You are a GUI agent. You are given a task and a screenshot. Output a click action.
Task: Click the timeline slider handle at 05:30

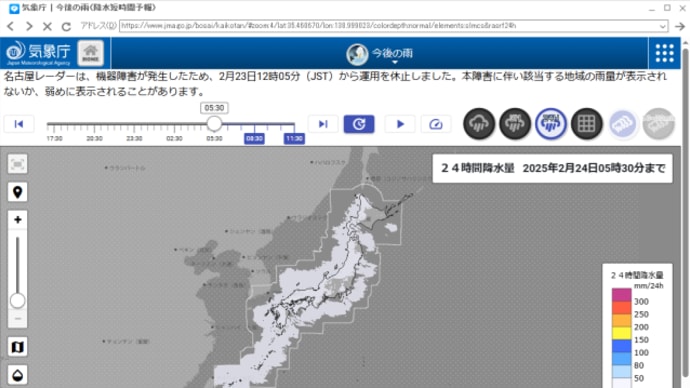(x=214, y=124)
